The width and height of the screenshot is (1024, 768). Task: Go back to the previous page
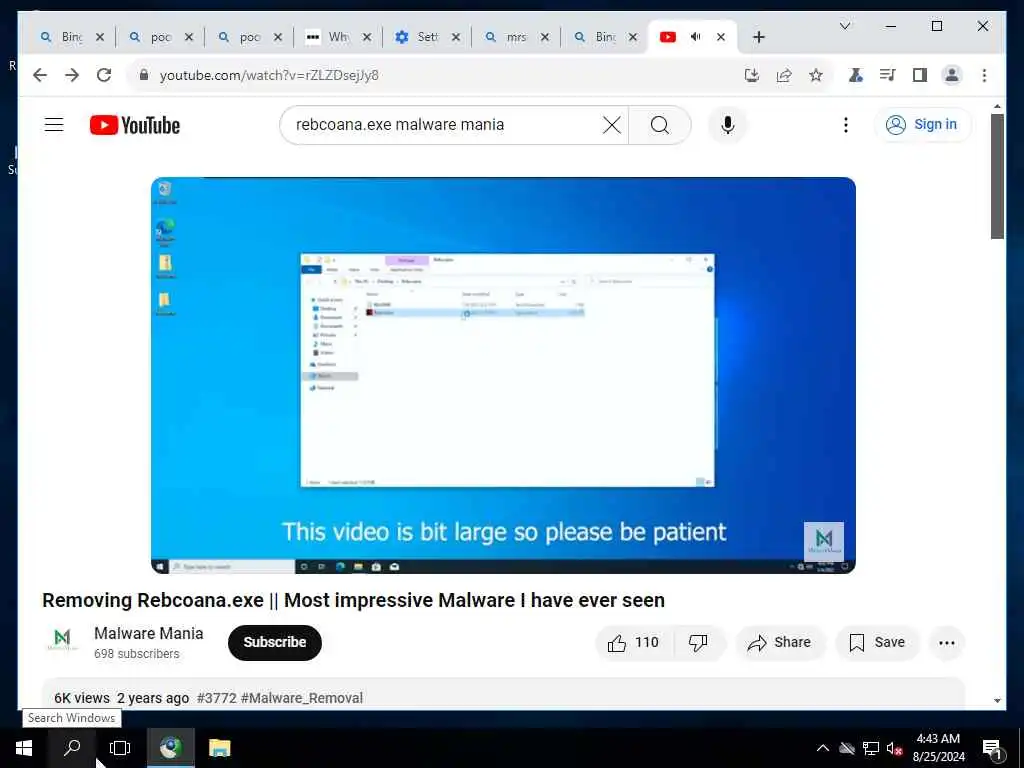[40, 75]
